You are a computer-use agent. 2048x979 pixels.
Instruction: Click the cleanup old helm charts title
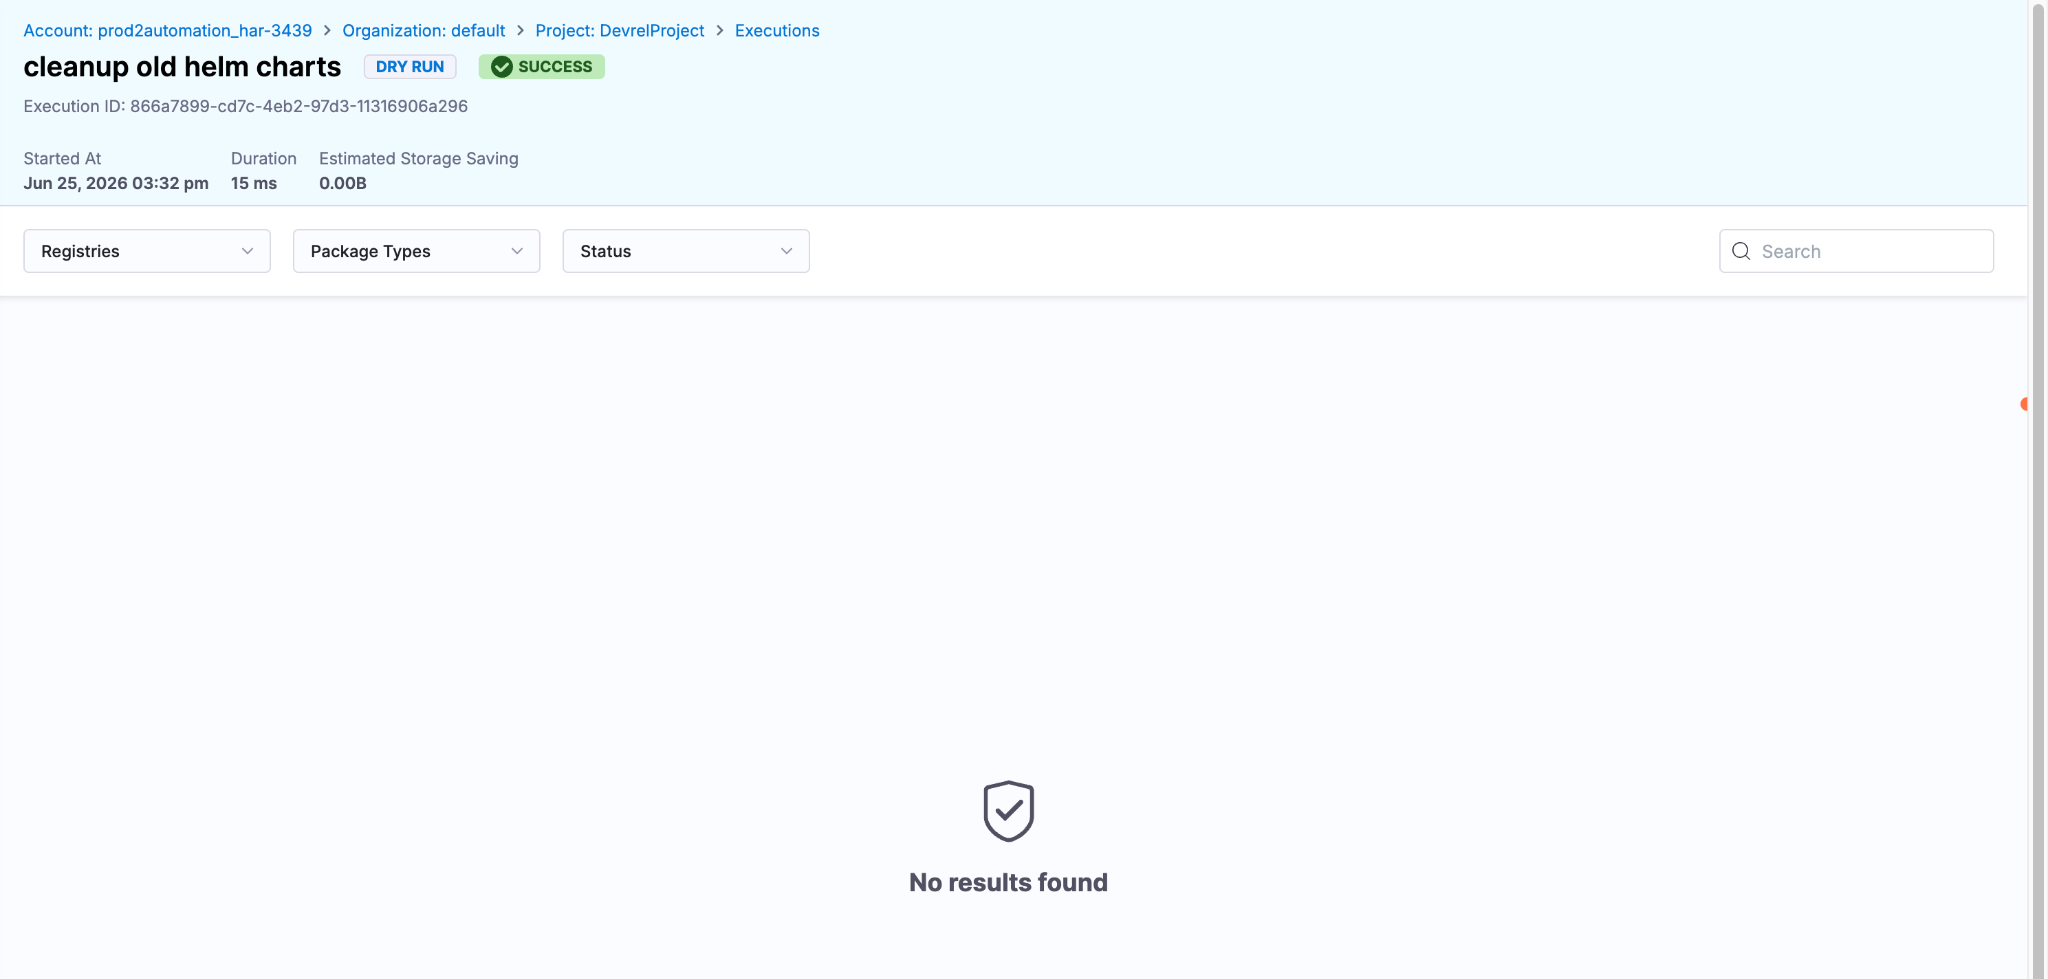point(182,67)
